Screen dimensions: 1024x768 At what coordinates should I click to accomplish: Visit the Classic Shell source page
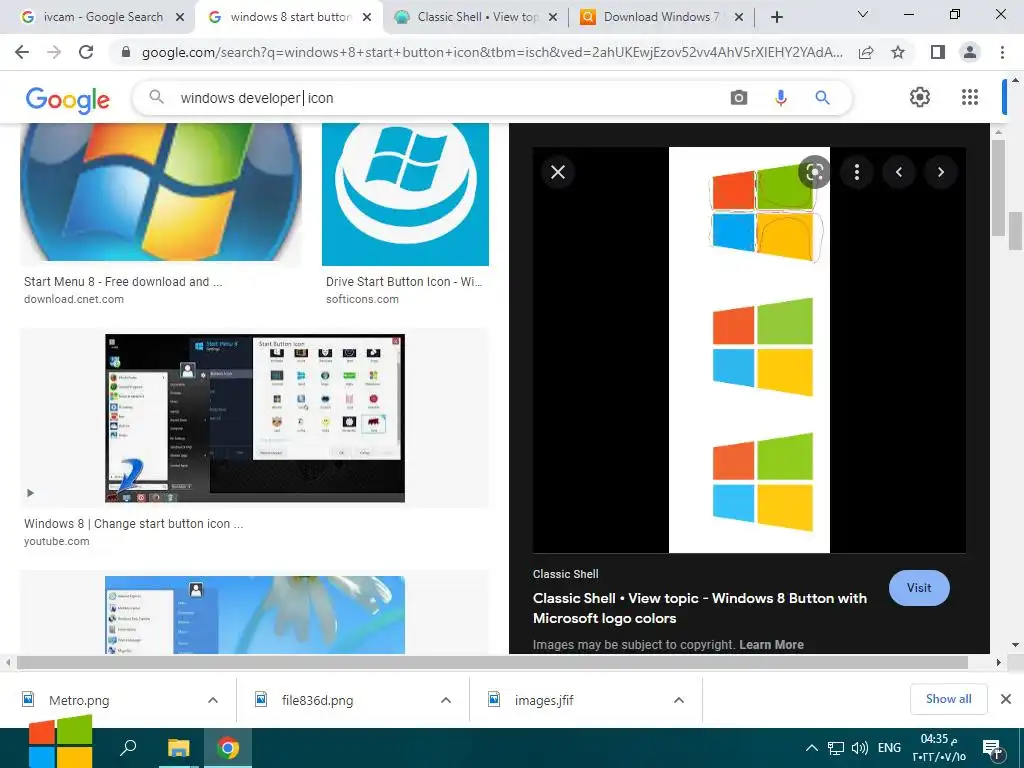point(919,588)
